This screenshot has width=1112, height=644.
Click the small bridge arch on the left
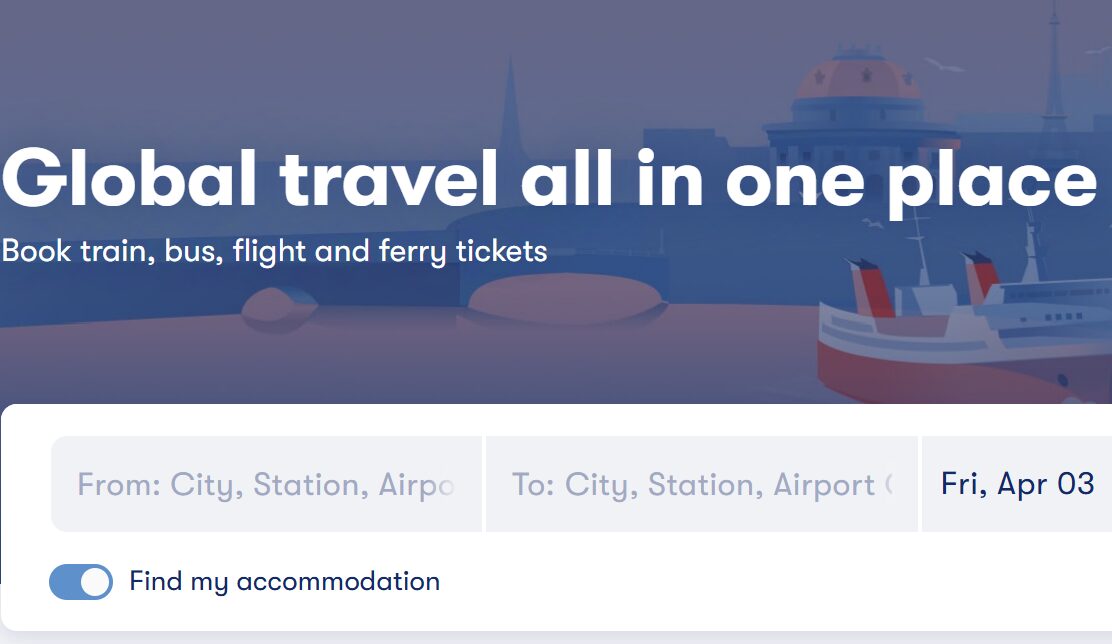[x=281, y=302]
